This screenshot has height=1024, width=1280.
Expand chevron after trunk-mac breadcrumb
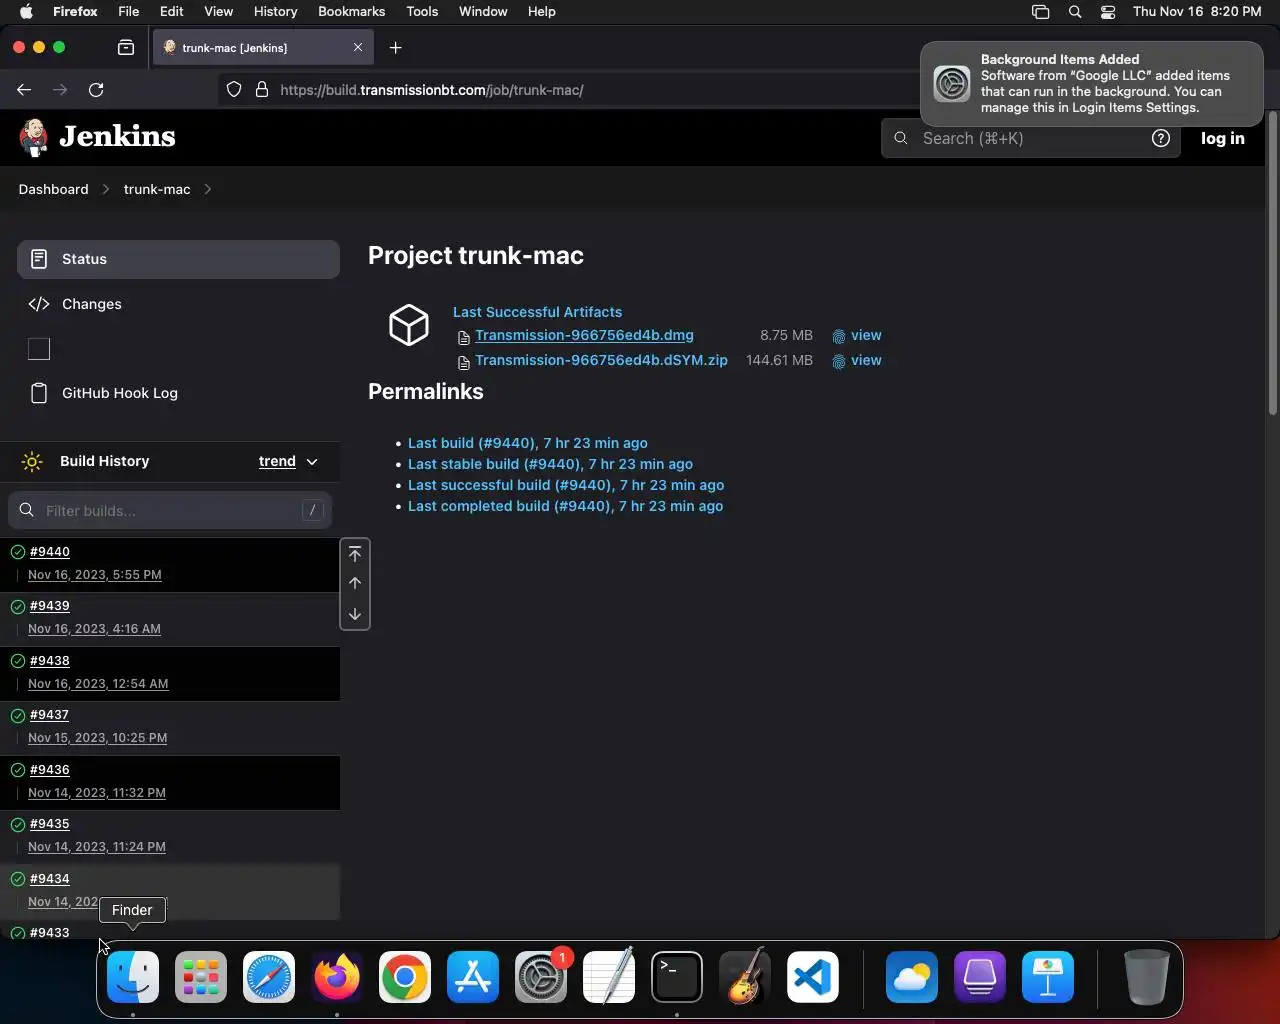pos(207,190)
